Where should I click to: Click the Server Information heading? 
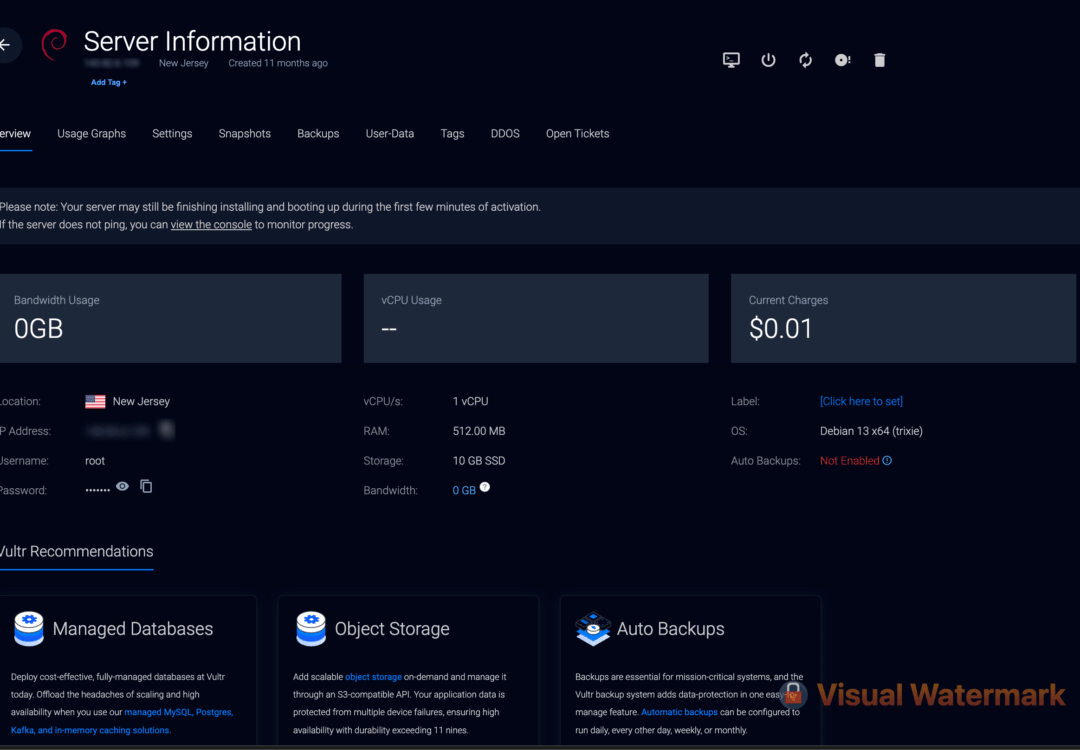coord(192,41)
